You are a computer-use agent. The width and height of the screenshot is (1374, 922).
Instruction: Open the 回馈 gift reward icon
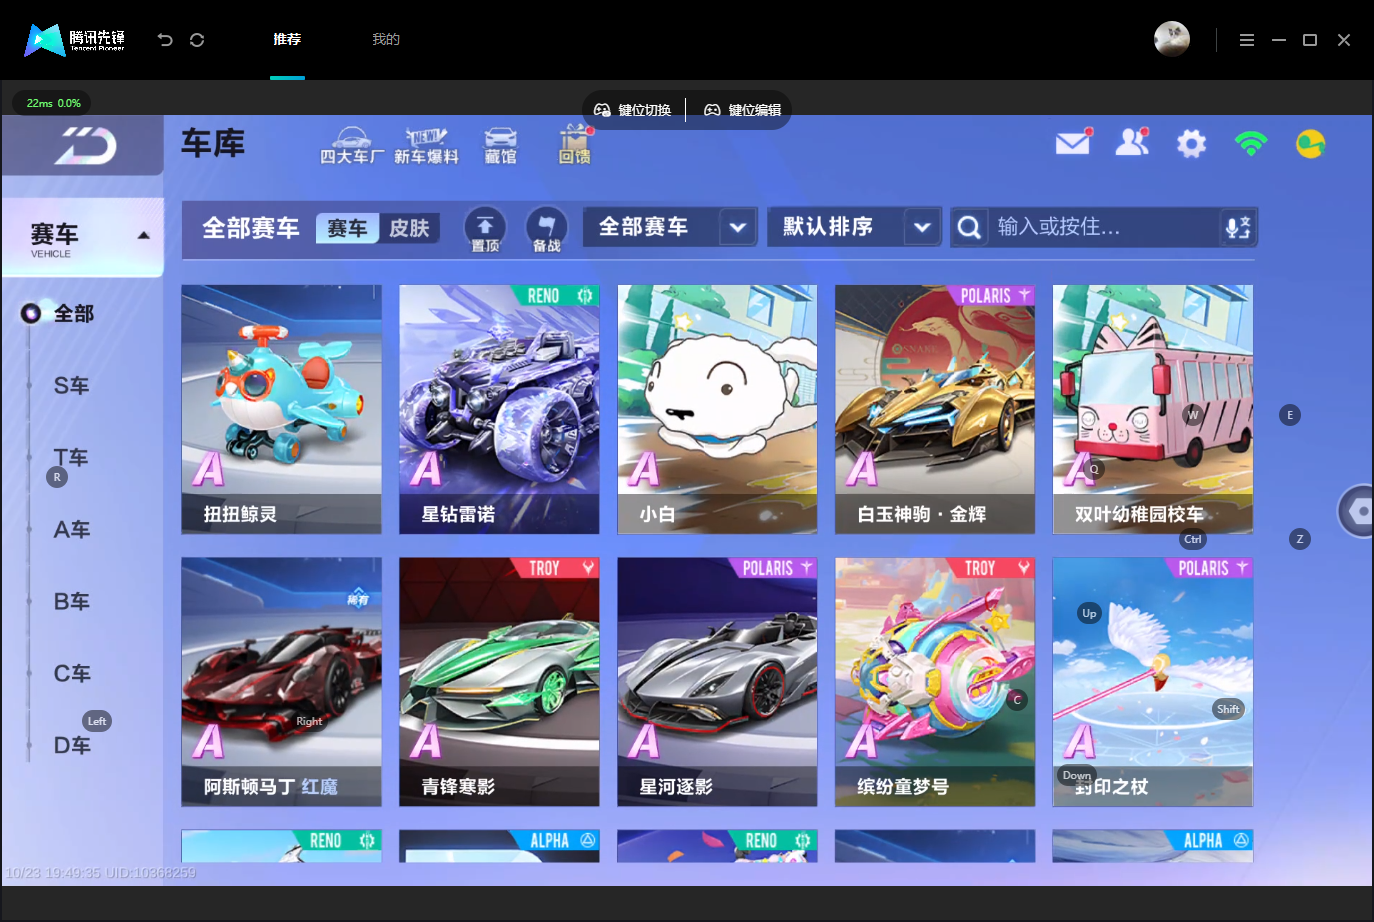point(575,146)
